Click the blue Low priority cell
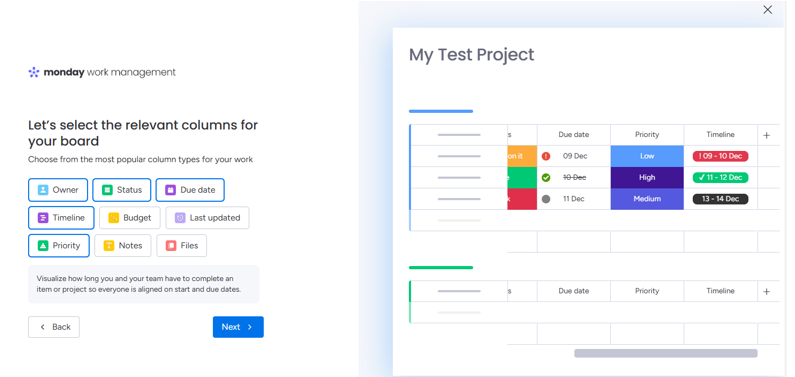 pos(647,156)
